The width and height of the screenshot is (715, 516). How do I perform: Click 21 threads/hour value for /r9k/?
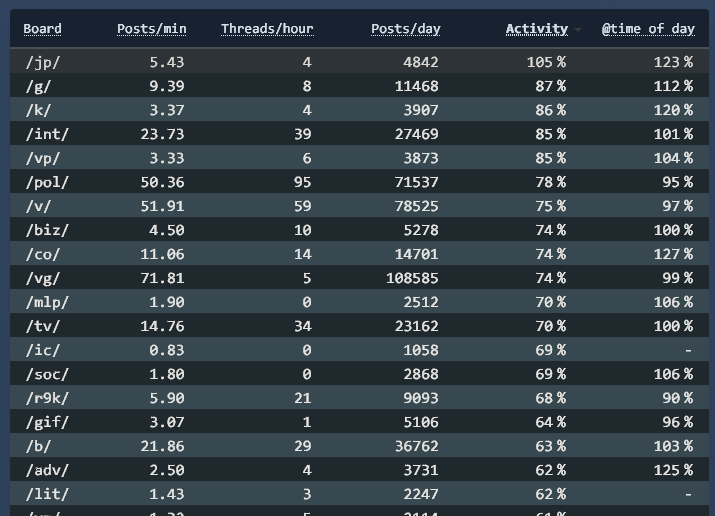pos(302,398)
